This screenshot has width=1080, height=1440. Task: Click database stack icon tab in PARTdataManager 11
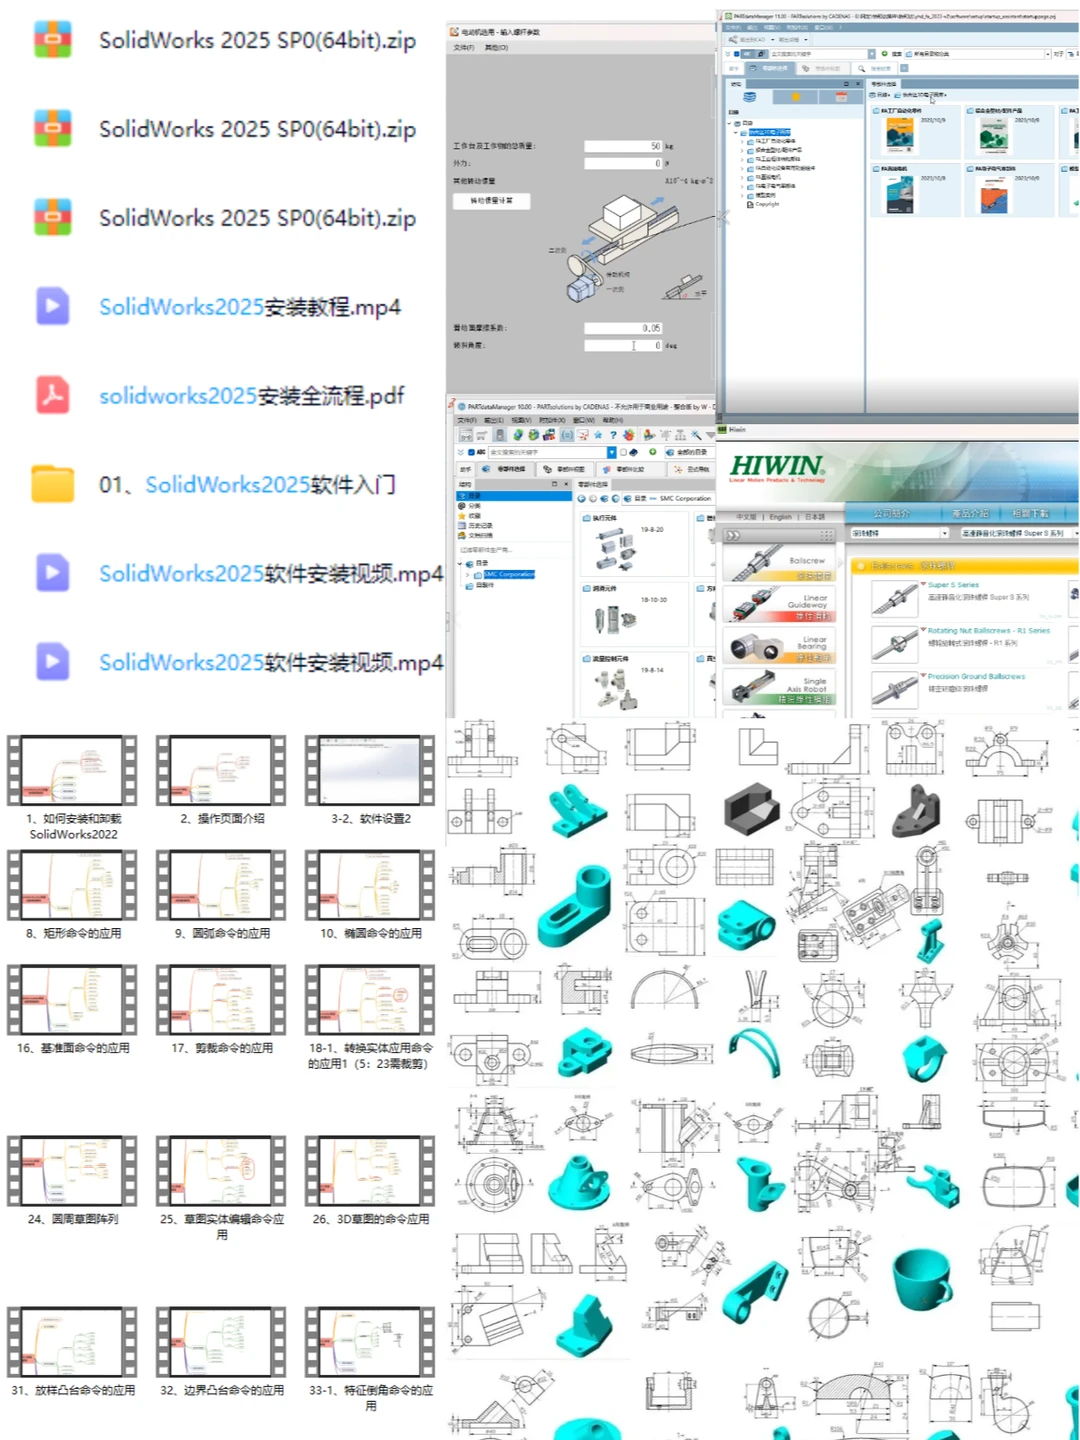tap(750, 97)
